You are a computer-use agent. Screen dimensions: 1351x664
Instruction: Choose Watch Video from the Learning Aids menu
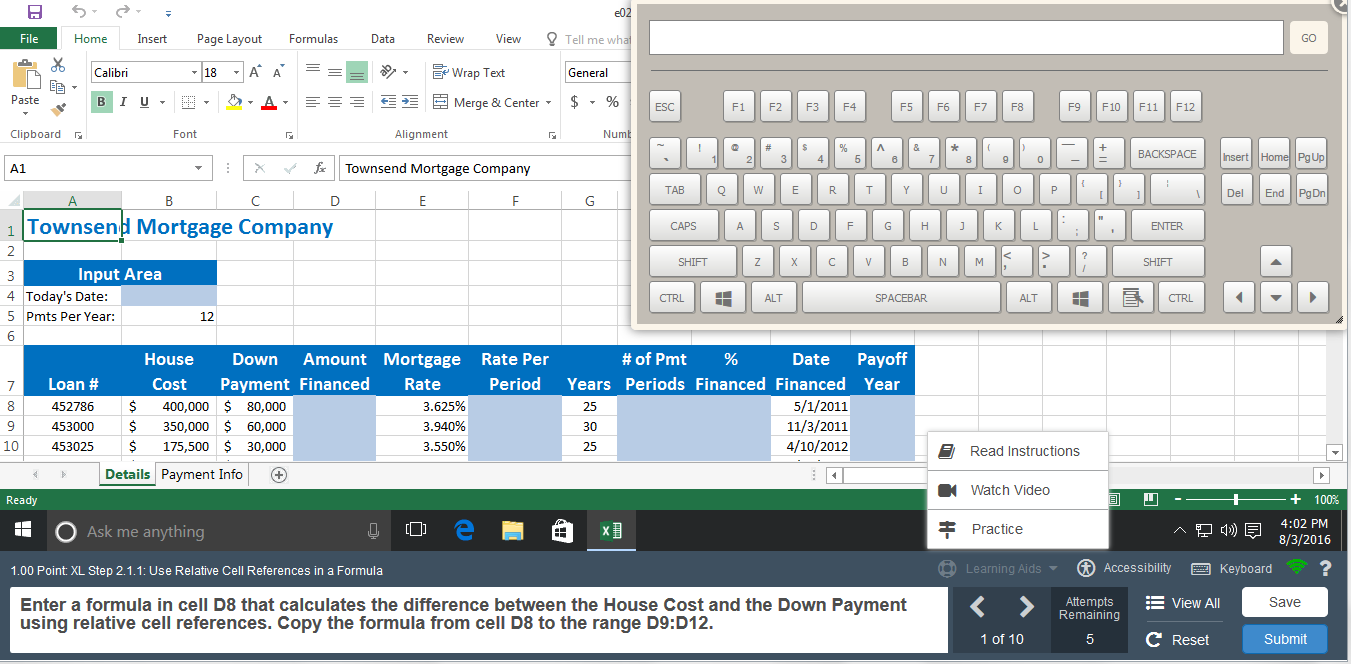[1018, 490]
